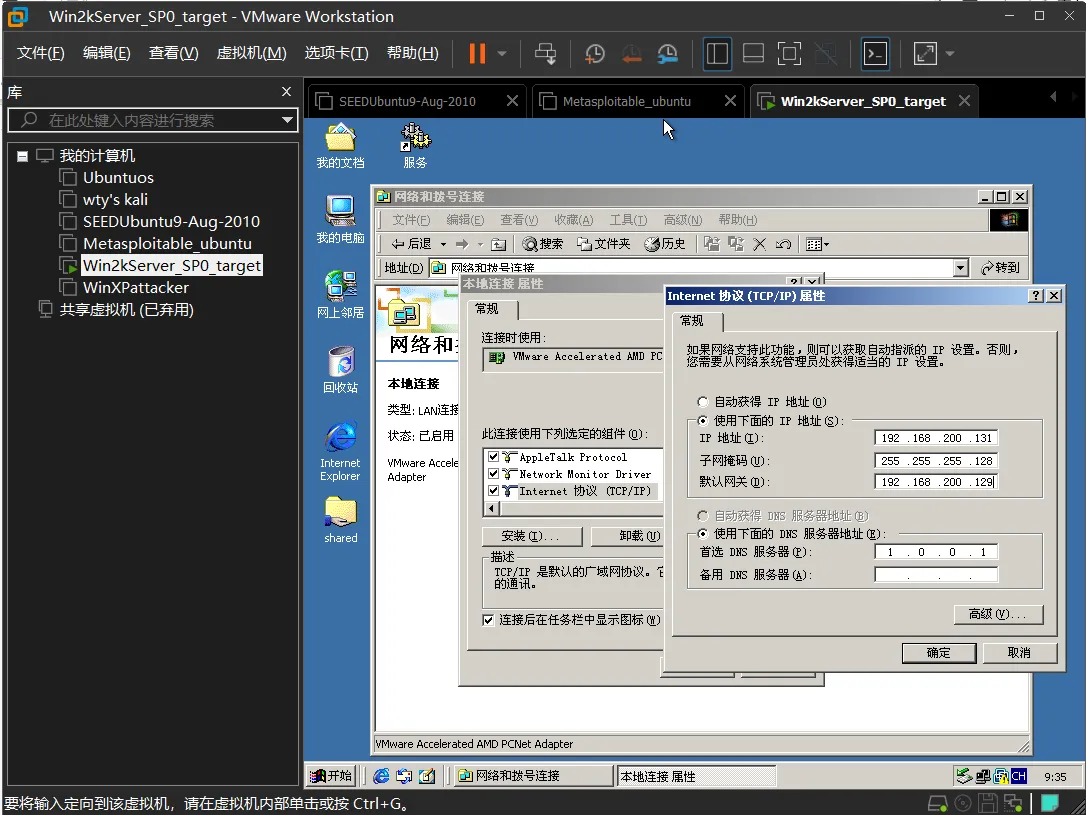Toggle 连接后在任务栏中显示图标 checkbox
The width and height of the screenshot is (1086, 815).
[489, 620]
